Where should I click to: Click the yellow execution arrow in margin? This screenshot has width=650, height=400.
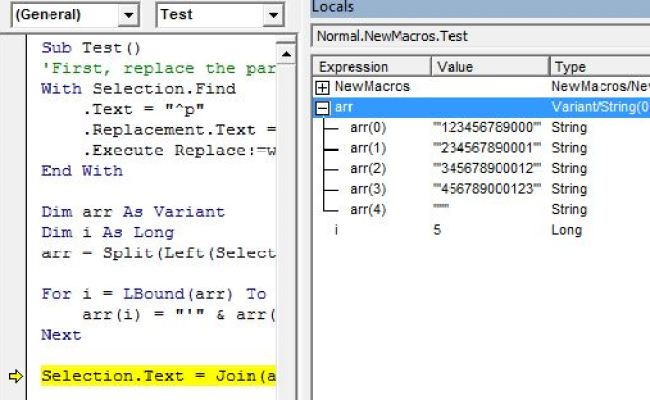coord(16,376)
